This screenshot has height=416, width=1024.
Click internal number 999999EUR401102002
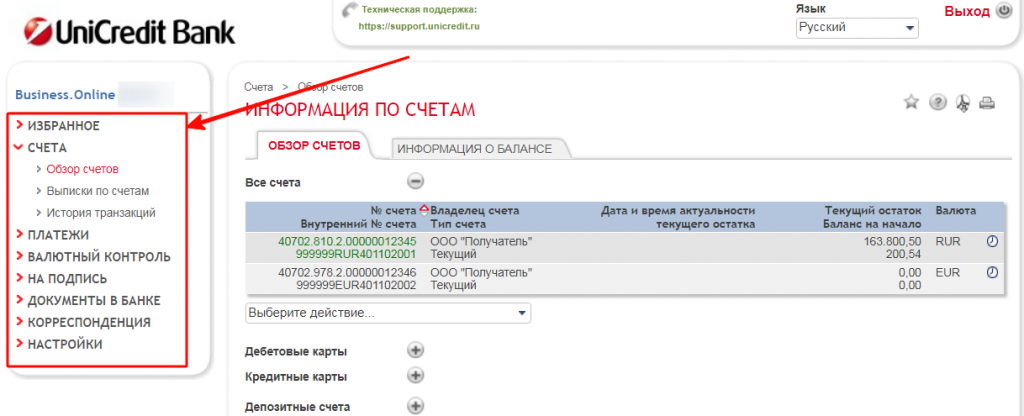[356, 285]
